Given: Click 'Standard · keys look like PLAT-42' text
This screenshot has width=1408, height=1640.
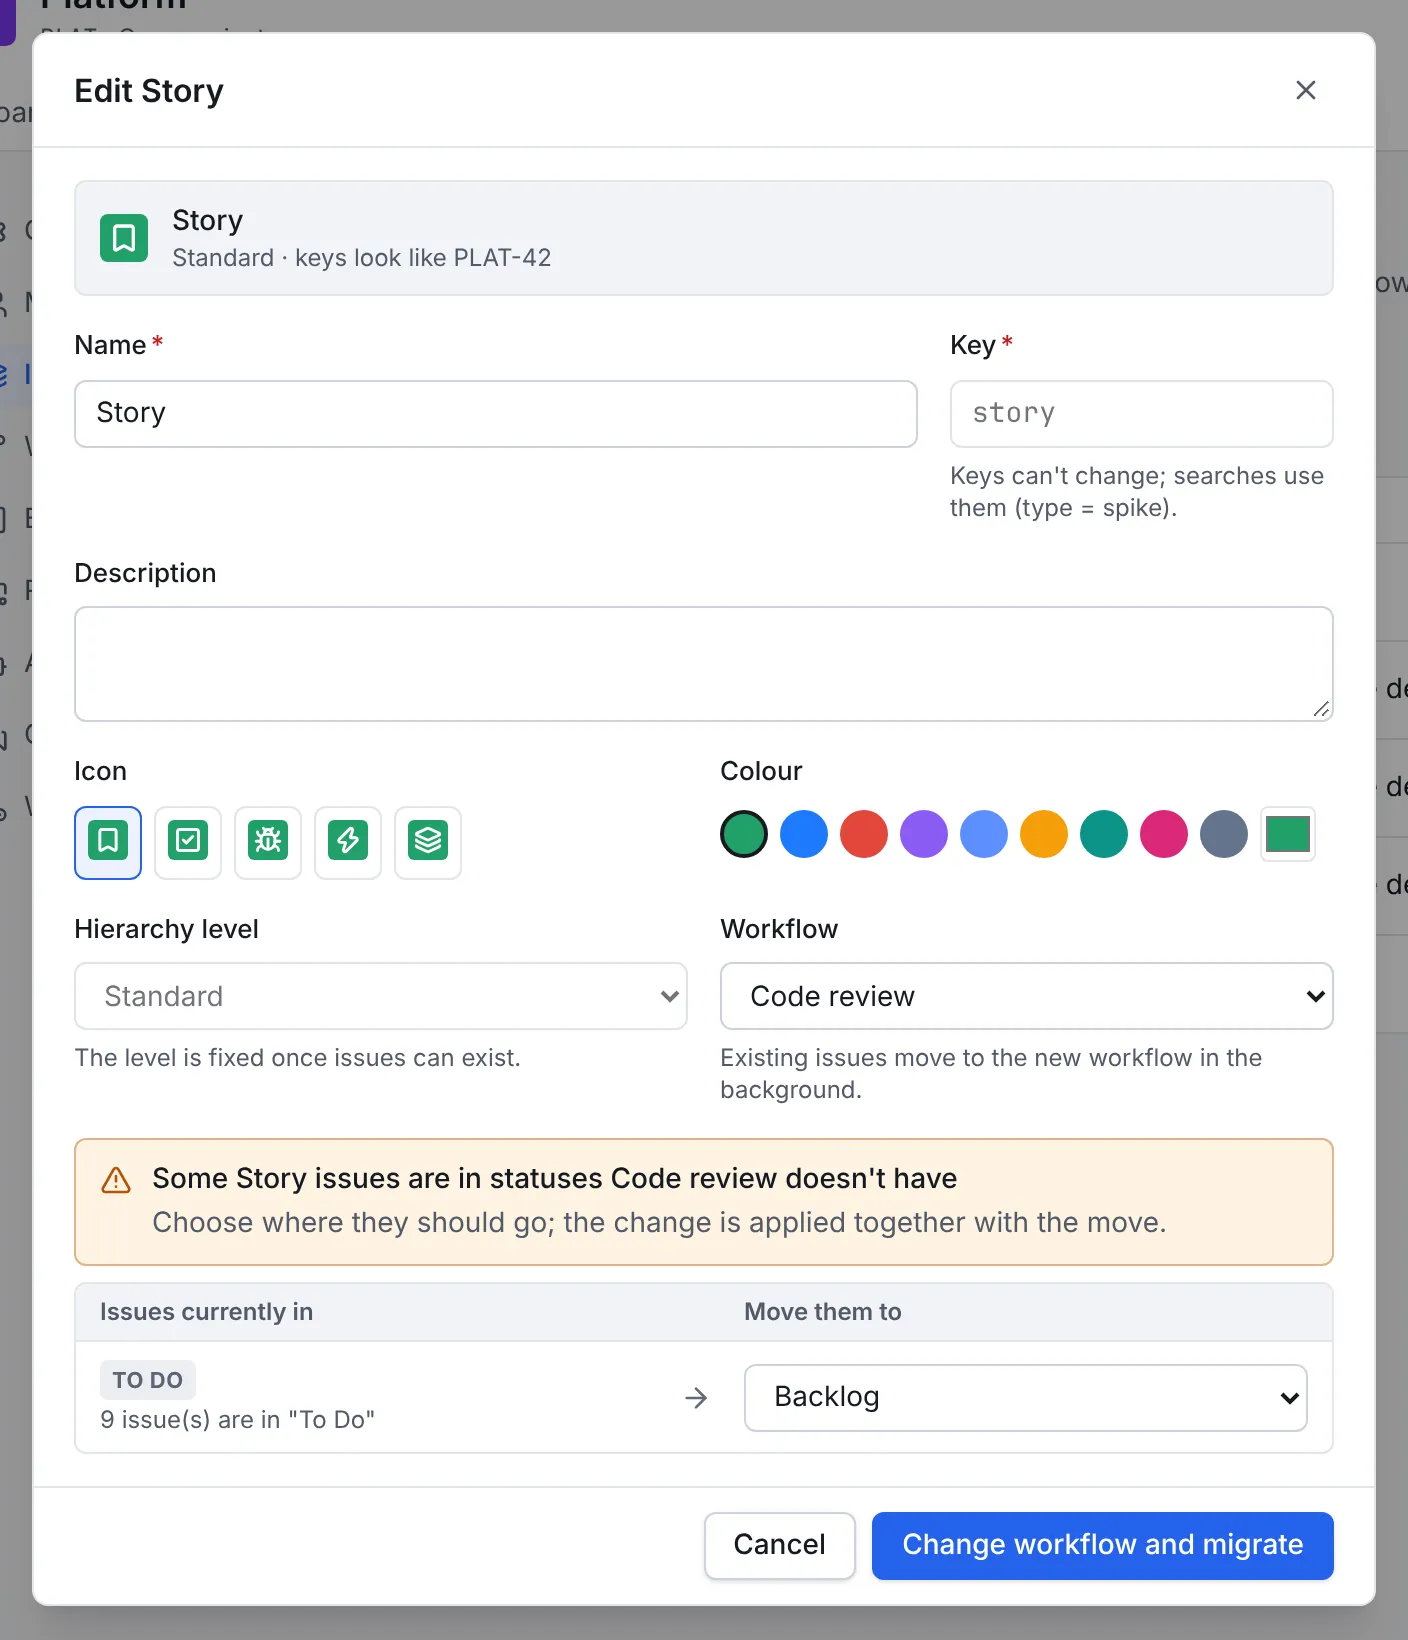Looking at the screenshot, I should (x=362, y=258).
